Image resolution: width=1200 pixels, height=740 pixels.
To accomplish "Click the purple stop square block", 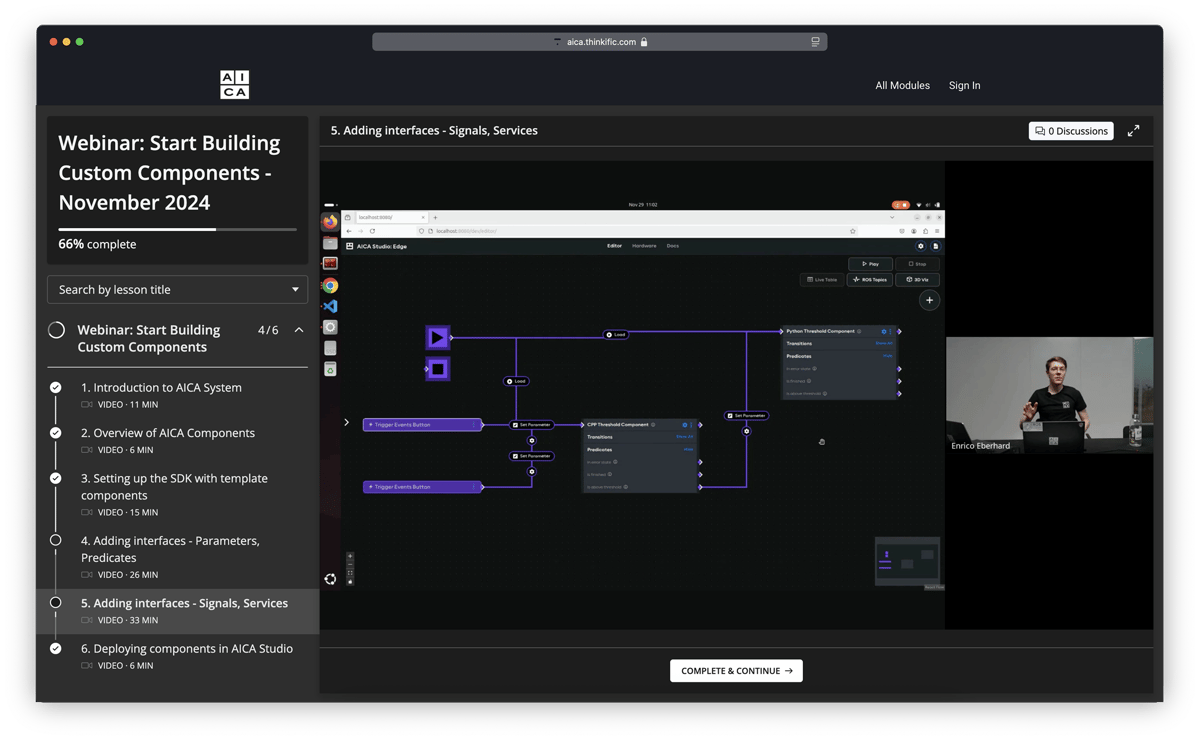I will point(438,369).
